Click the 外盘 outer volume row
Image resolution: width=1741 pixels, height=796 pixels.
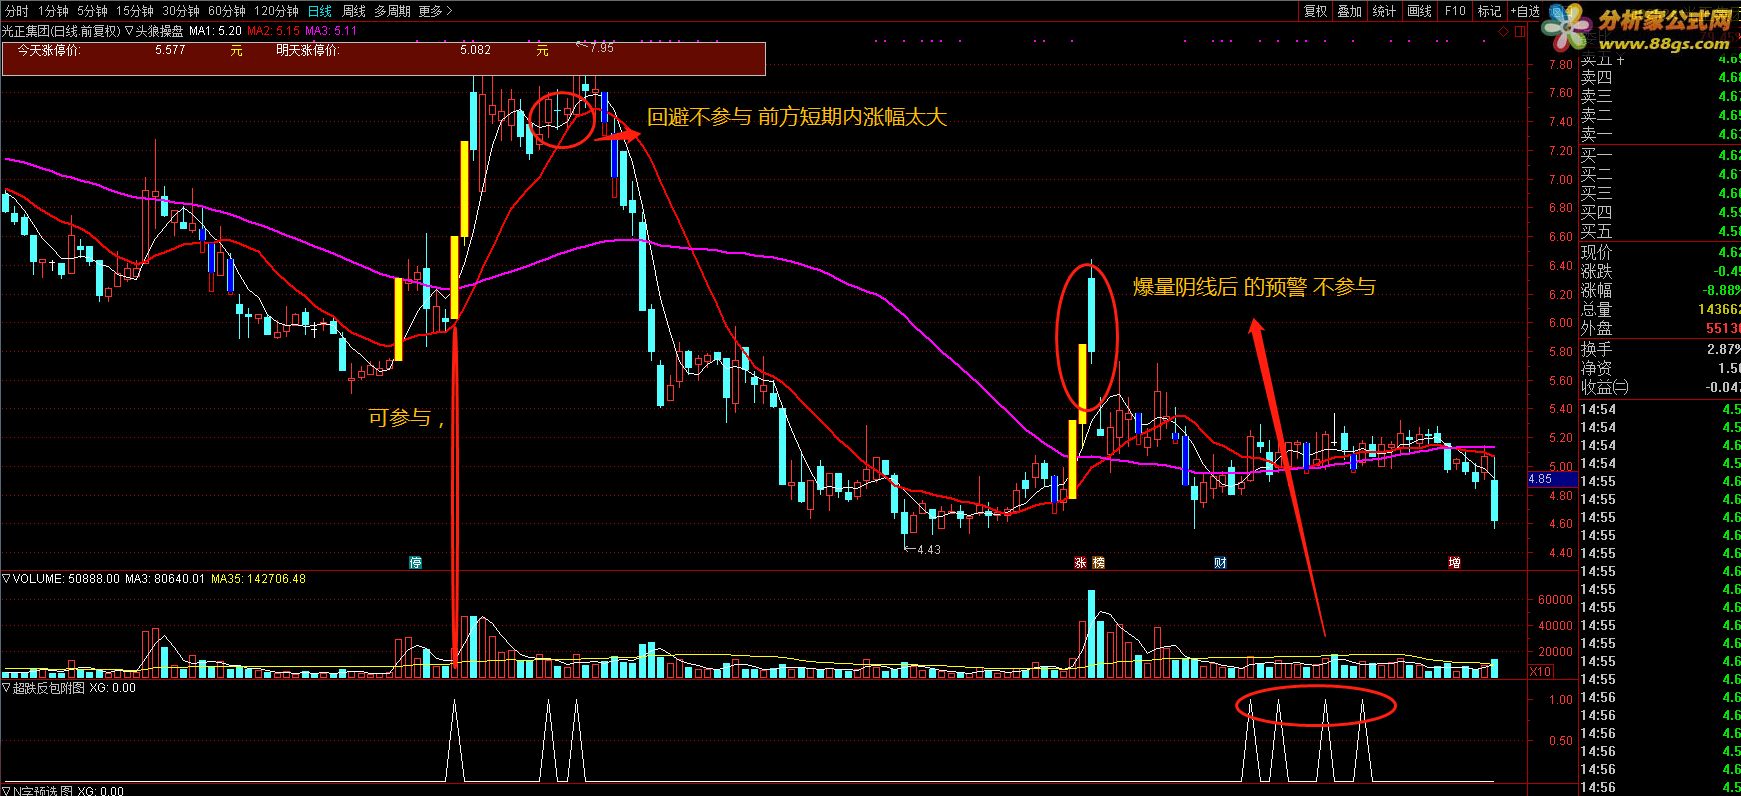1660,328
